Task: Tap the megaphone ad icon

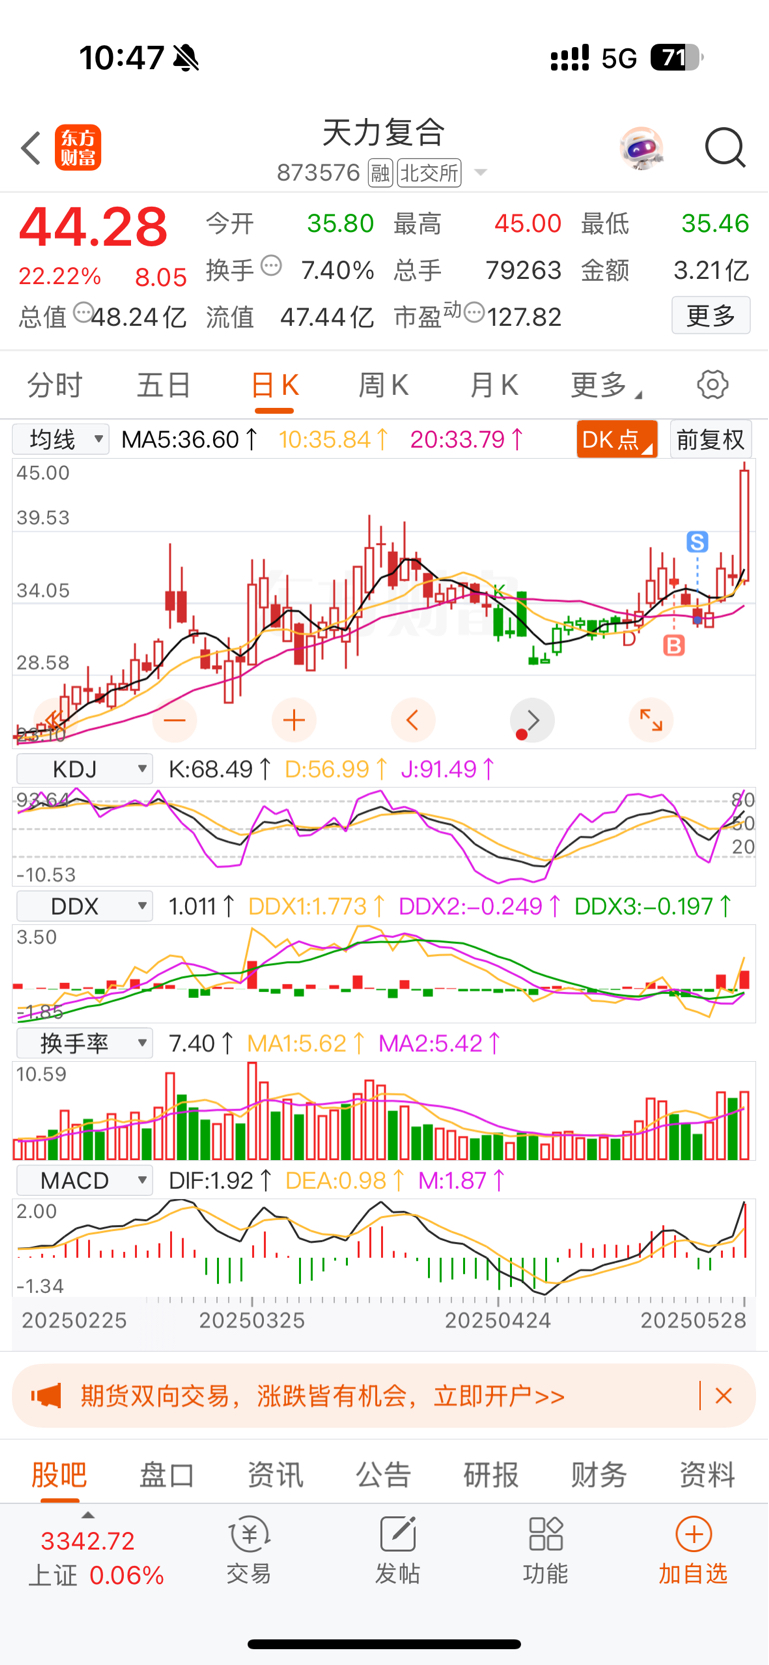Action: [x=46, y=1395]
